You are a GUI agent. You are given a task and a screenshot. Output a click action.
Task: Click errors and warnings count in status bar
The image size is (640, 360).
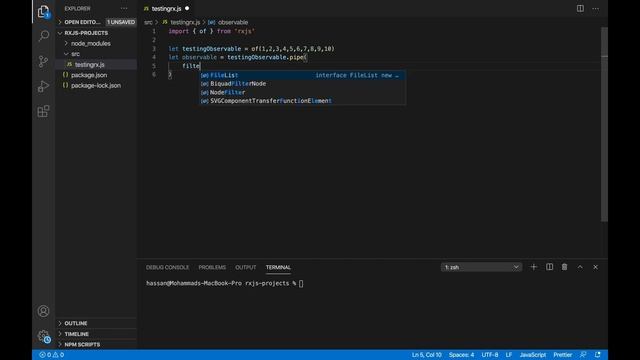[51, 355]
